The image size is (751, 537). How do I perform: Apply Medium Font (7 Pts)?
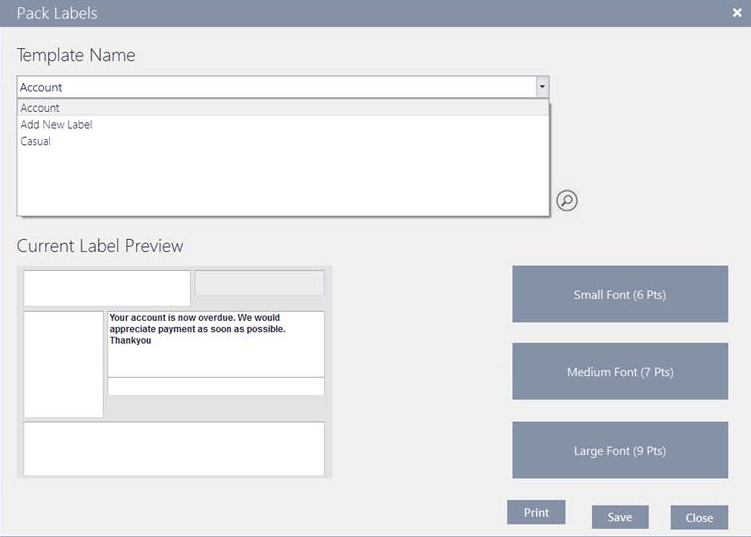click(x=620, y=372)
